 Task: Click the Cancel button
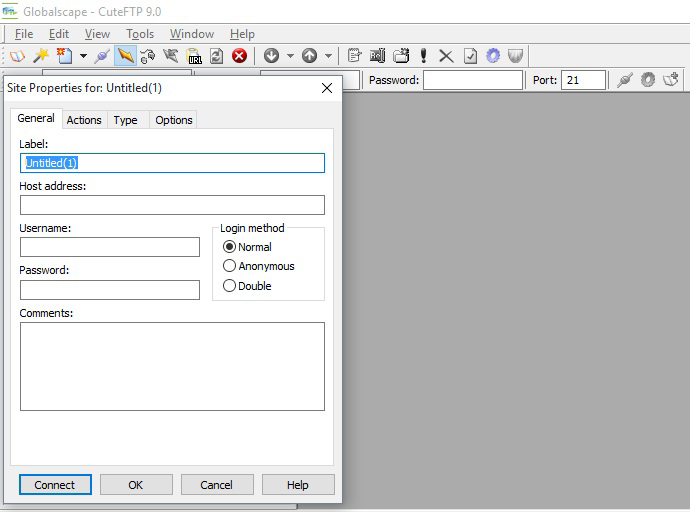217,485
